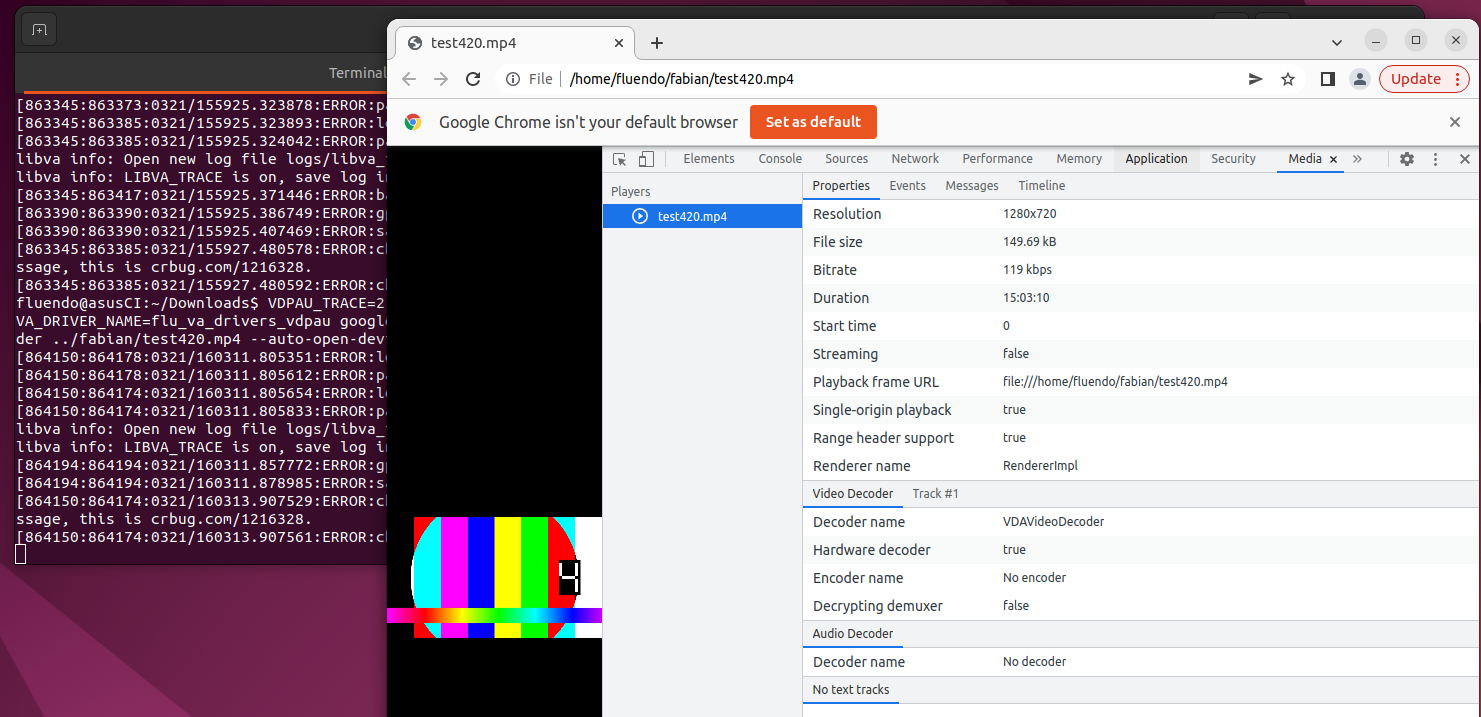This screenshot has width=1481, height=717.
Task: Click the send to your devices icon
Action: coord(1255,78)
